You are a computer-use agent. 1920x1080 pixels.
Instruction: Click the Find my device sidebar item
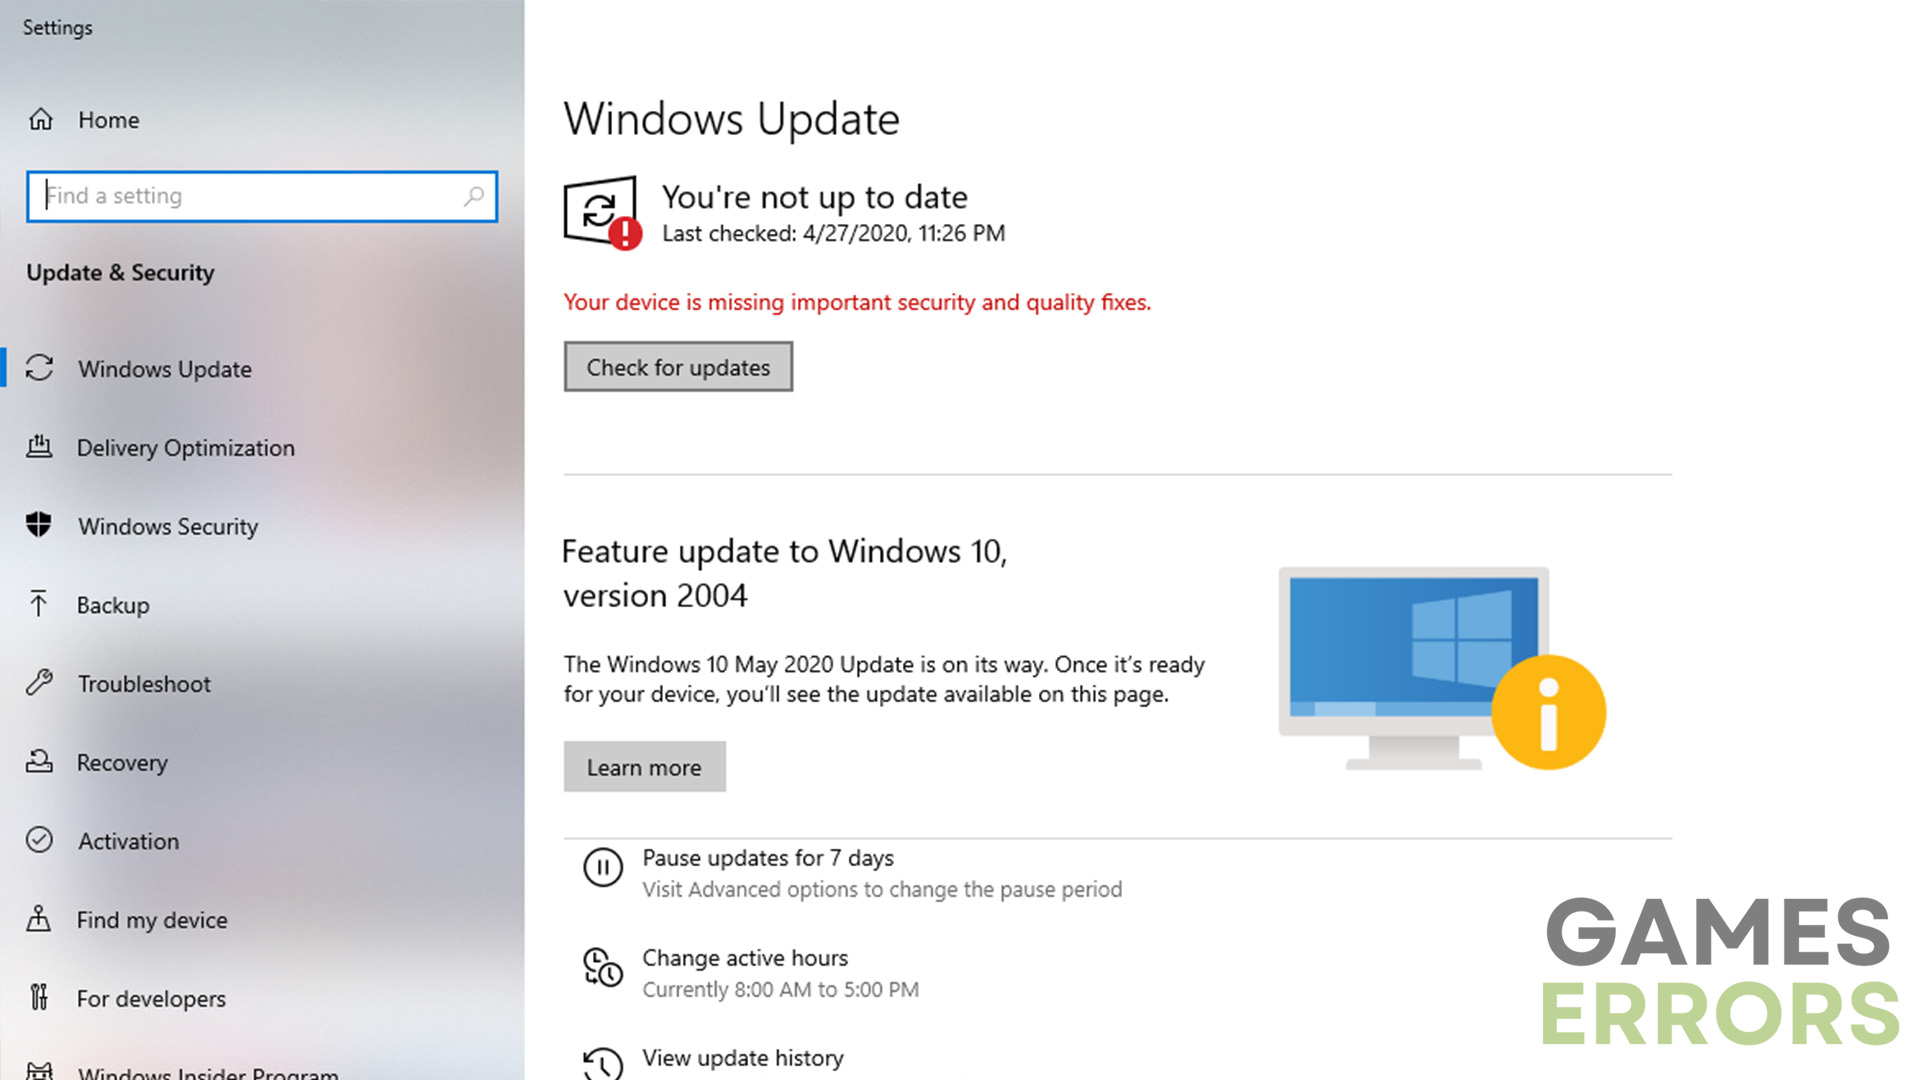[x=154, y=919]
